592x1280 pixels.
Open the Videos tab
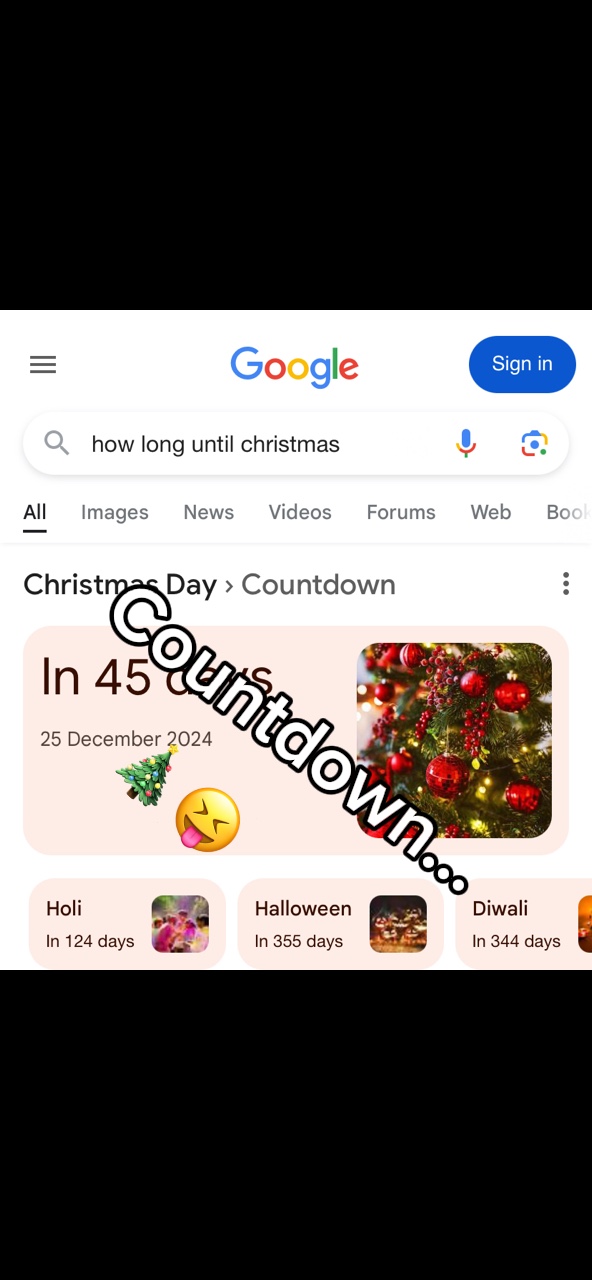pos(300,512)
